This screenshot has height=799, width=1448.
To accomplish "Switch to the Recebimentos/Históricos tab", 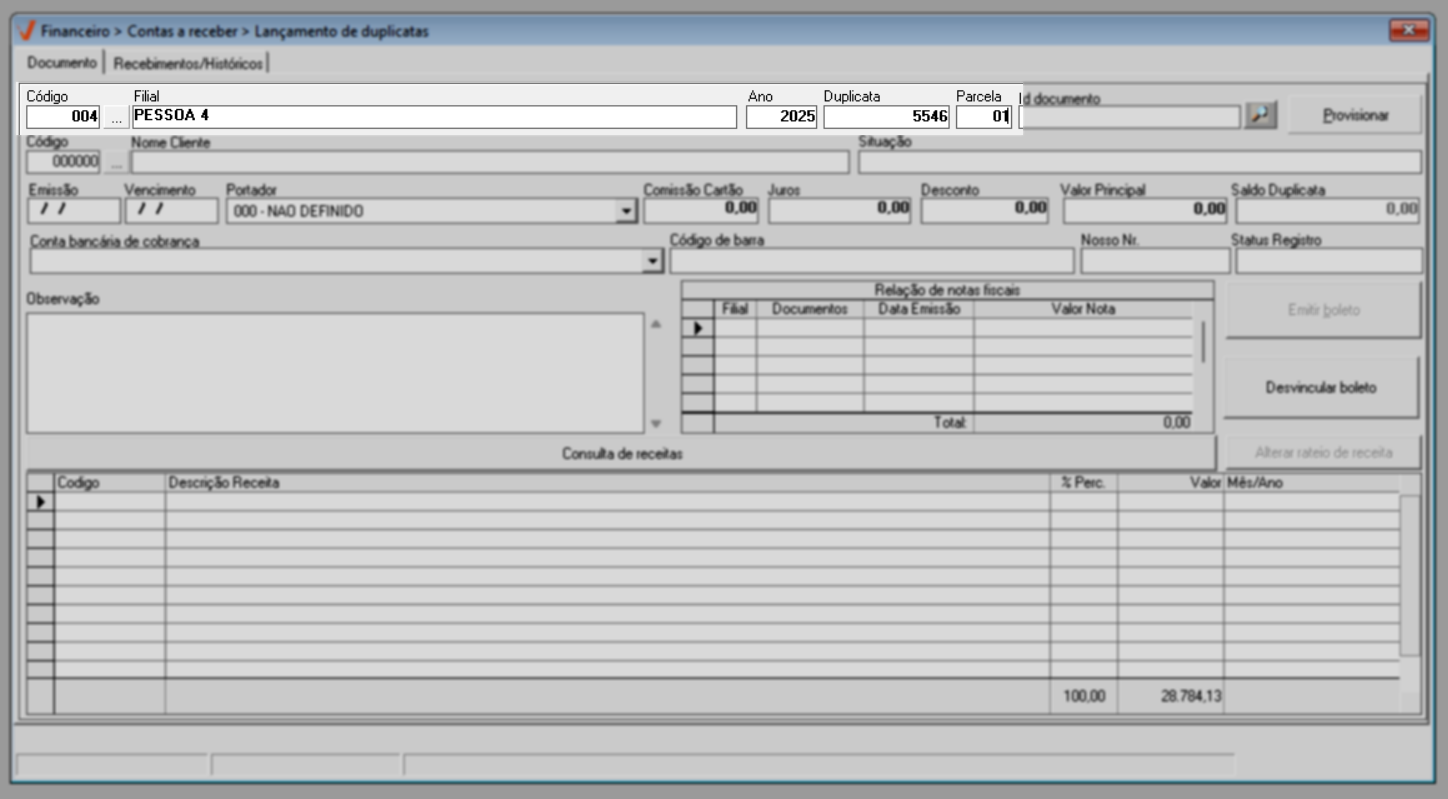I will point(188,63).
